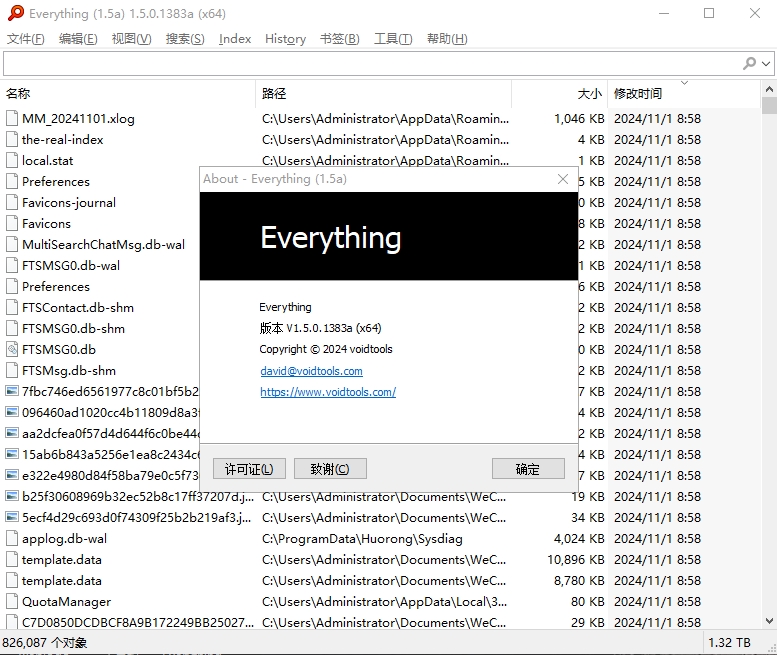This screenshot has height=655, width=777.
Task: Close the About - Everything dialog
Action: [563, 179]
